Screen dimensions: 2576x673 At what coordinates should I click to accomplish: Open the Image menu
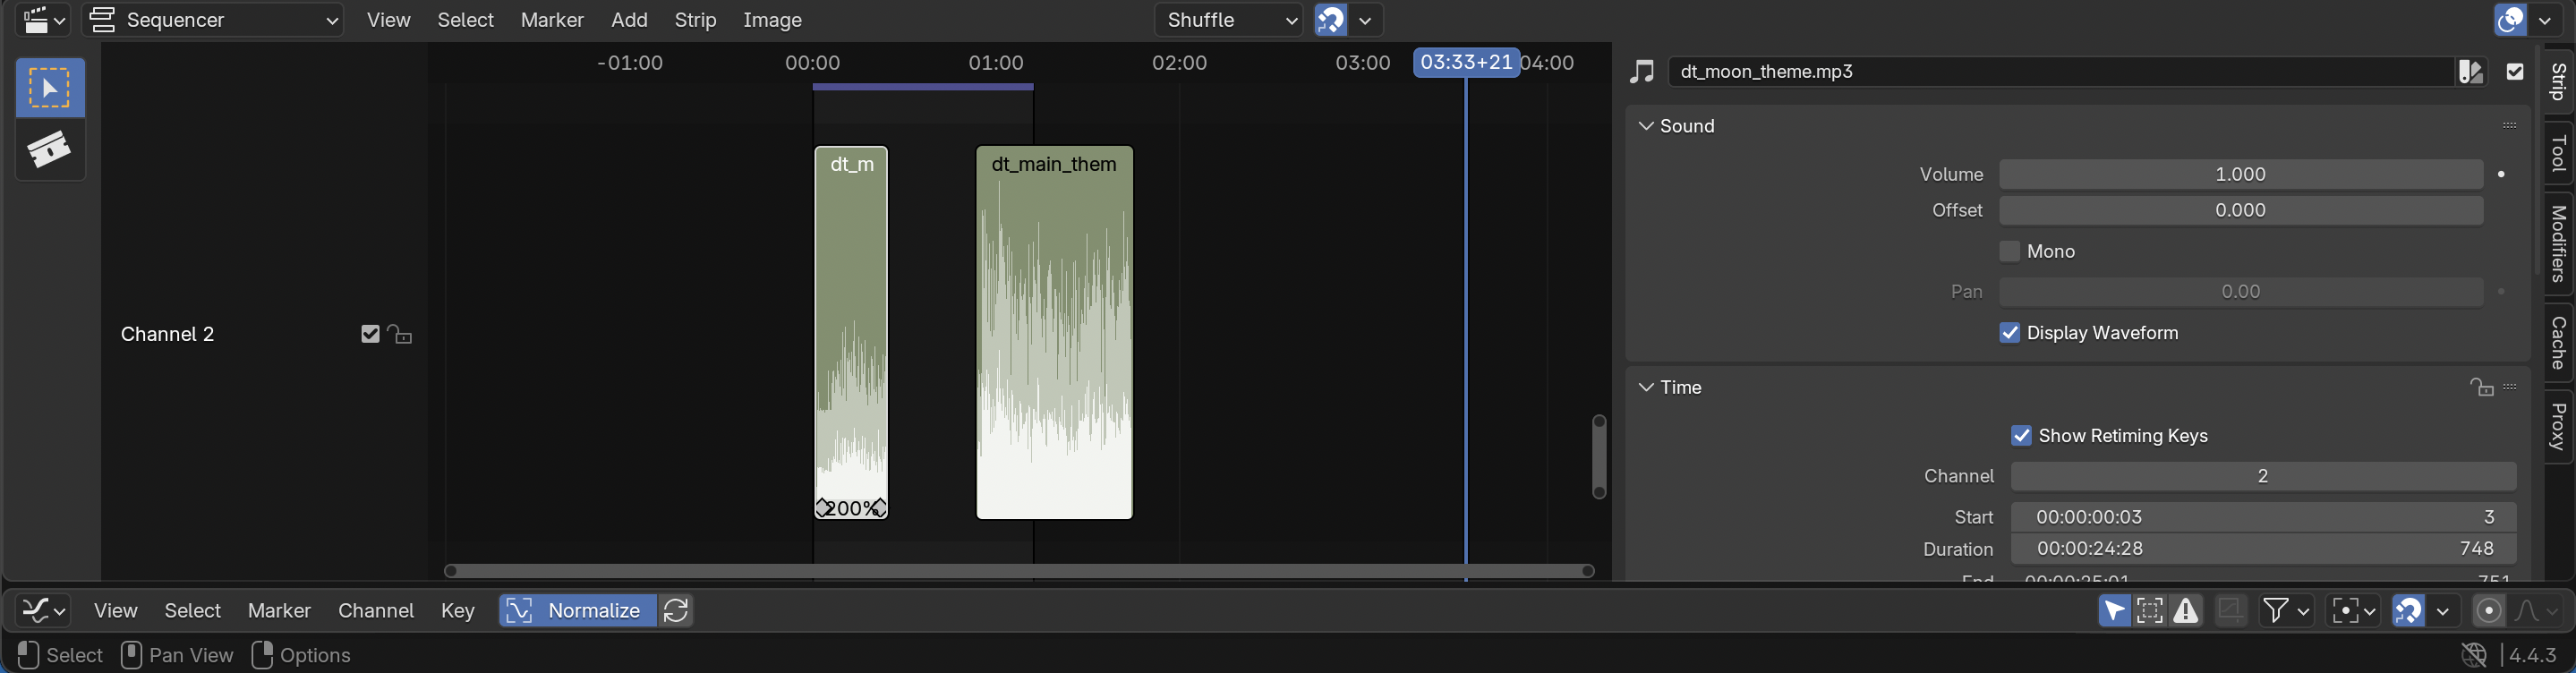click(x=772, y=20)
